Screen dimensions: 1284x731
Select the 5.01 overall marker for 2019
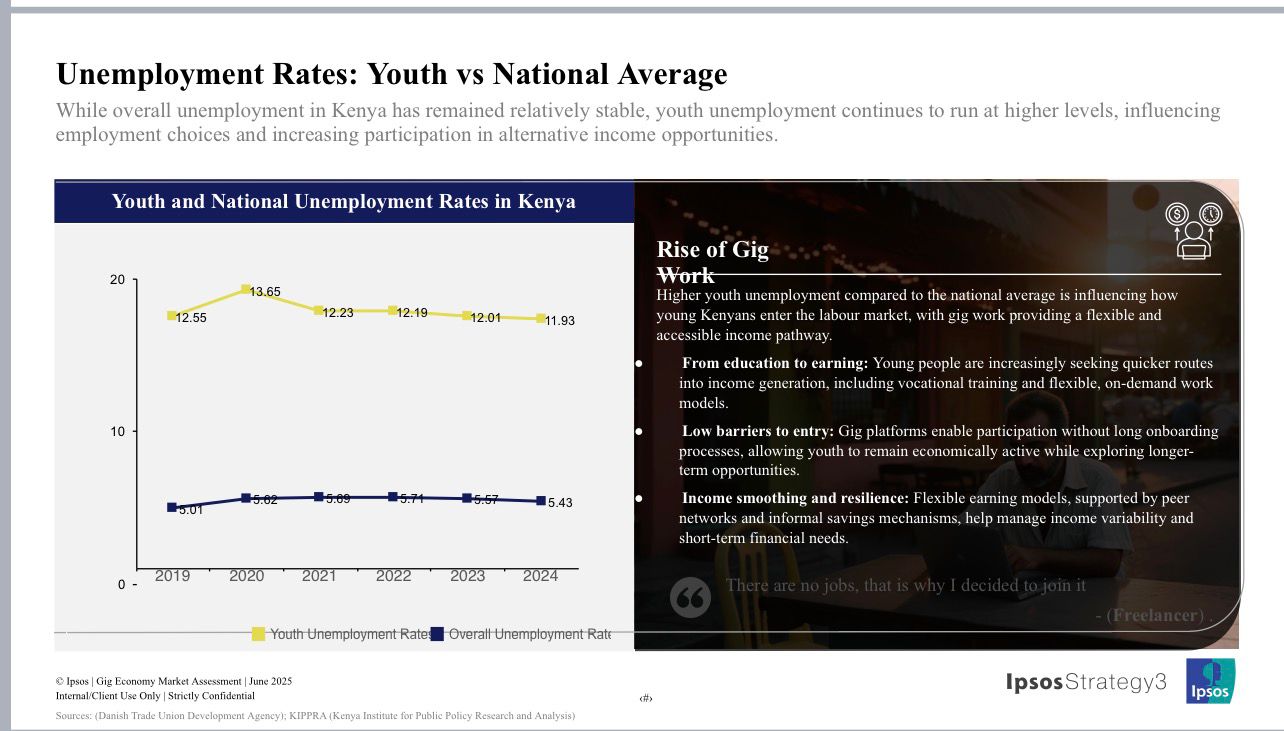[x=172, y=508]
